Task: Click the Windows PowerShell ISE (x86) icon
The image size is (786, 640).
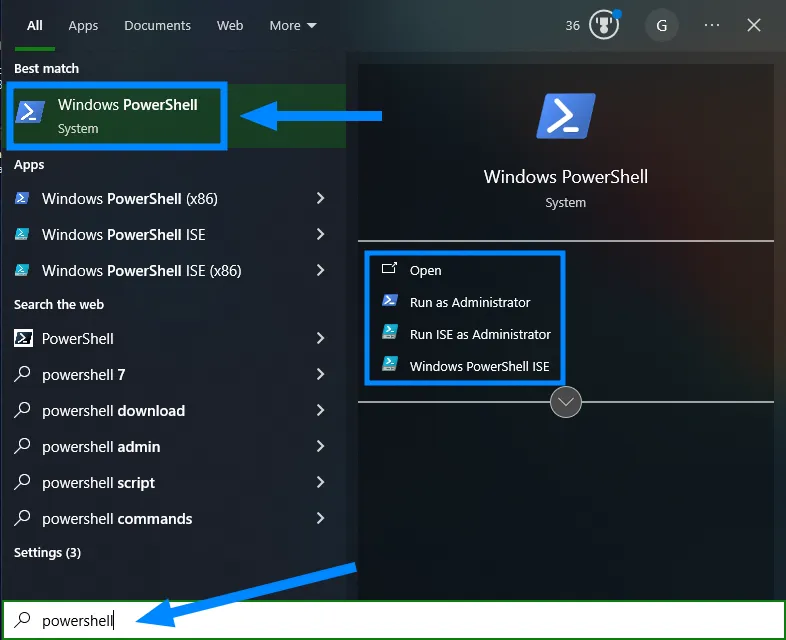Action: coord(22,270)
